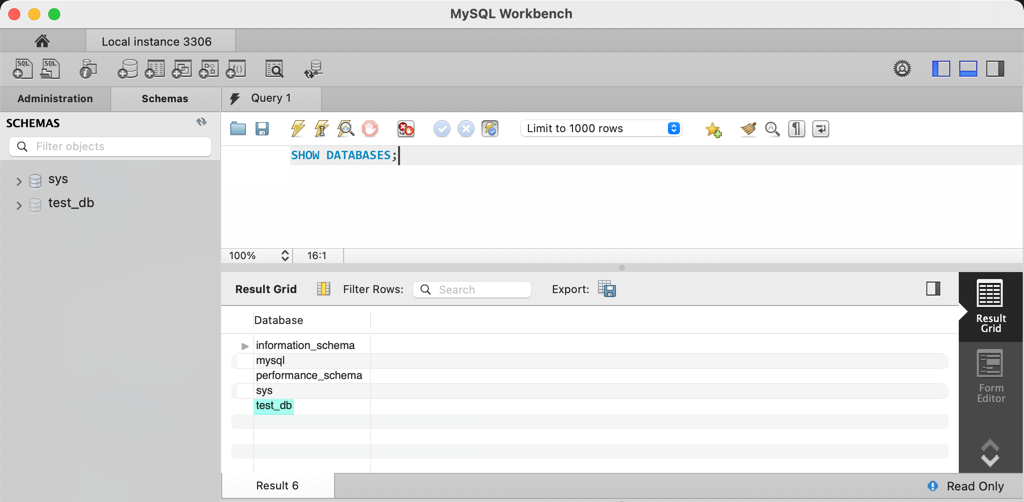The image size is (1024, 502).
Task: Toggle word wrapping in editor
Action: click(820, 129)
